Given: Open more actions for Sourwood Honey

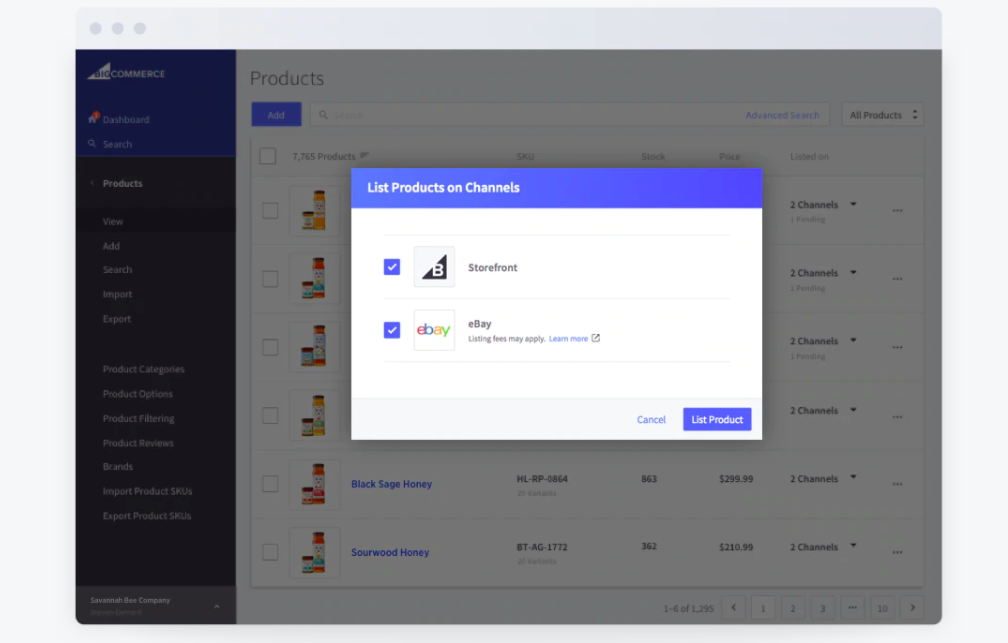Looking at the screenshot, I should (897, 552).
